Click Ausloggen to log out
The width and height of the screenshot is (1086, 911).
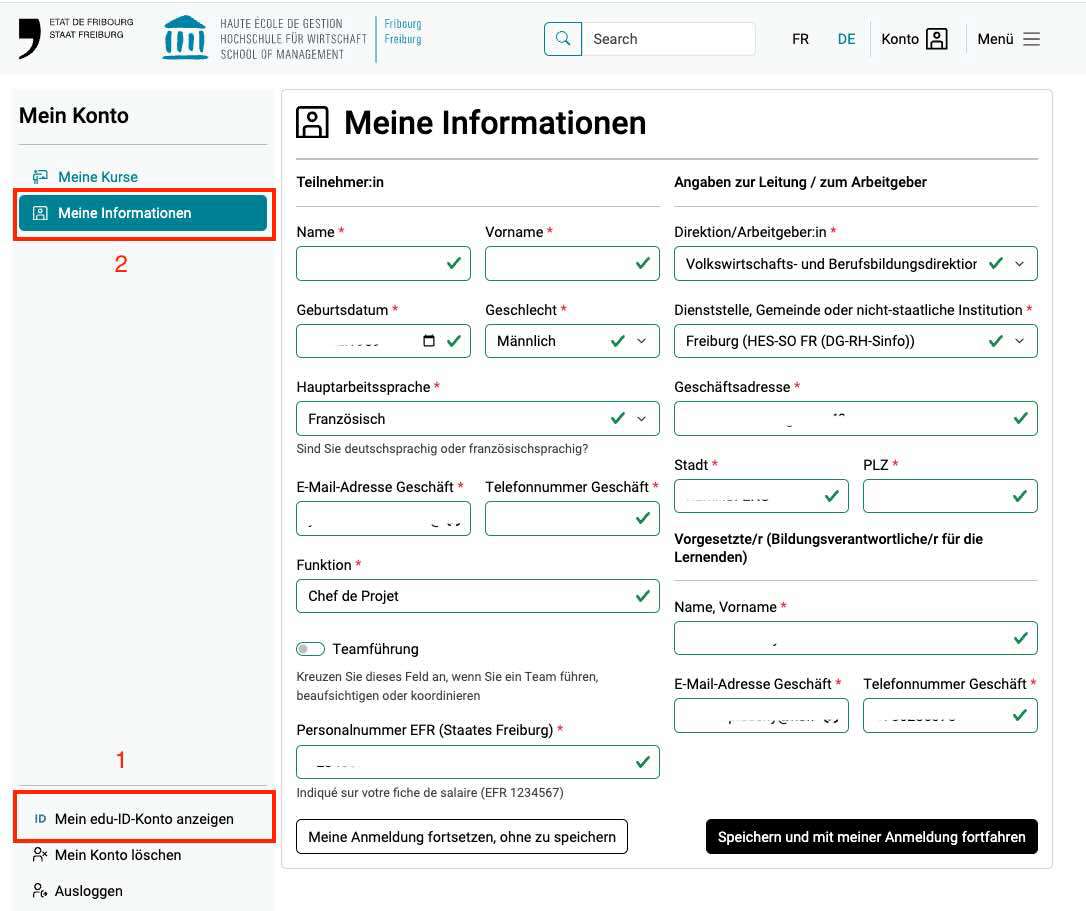point(89,891)
